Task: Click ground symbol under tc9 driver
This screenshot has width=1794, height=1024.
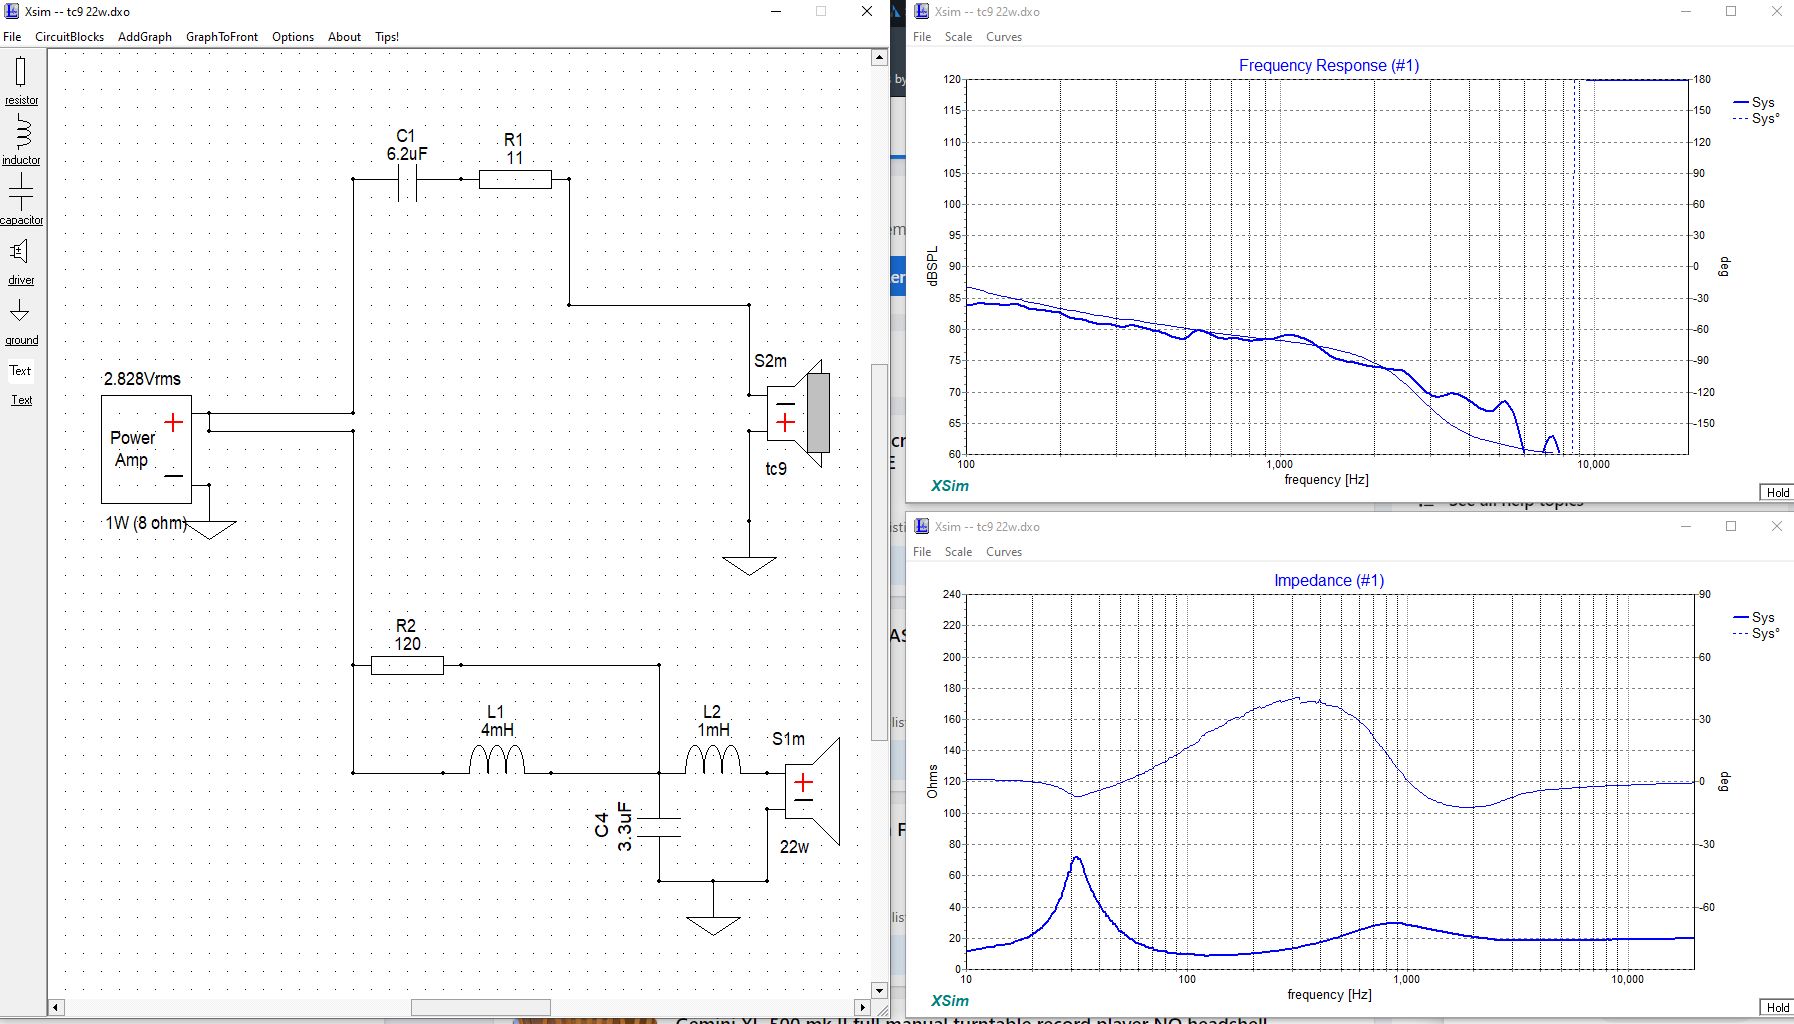Action: pyautogui.click(x=749, y=565)
